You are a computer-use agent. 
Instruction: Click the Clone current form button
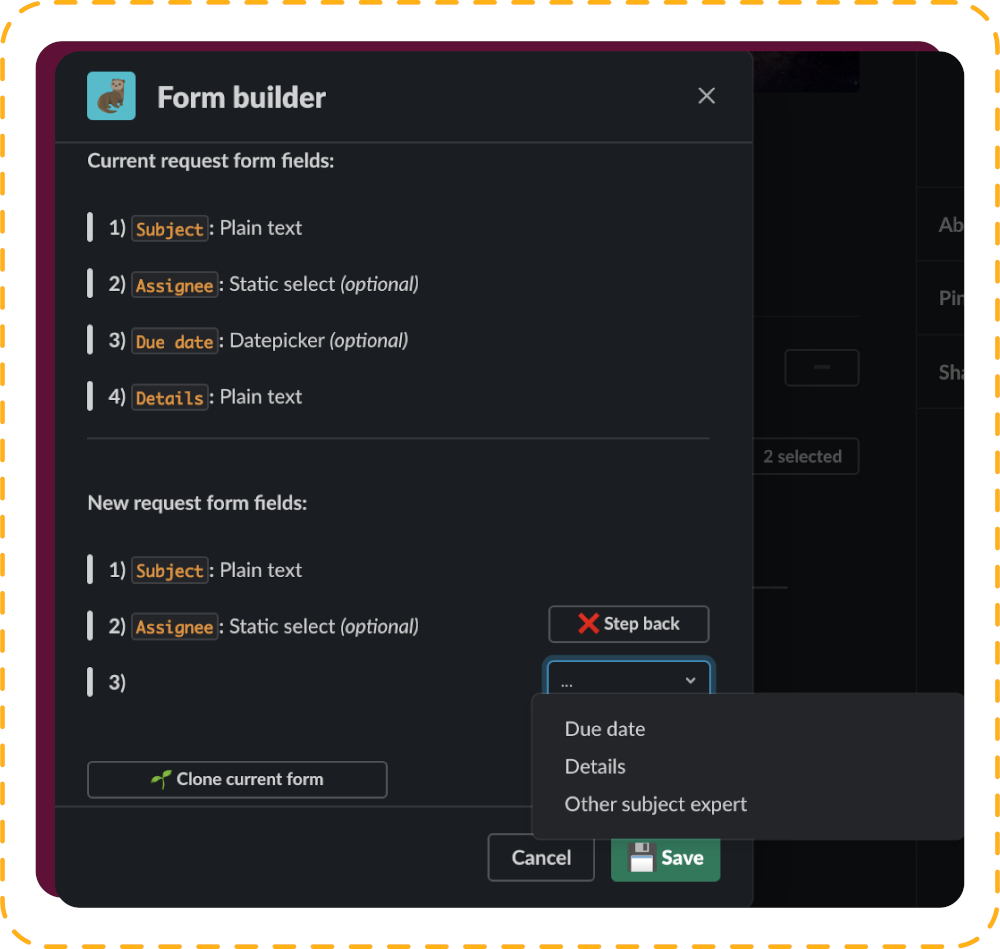[237, 779]
